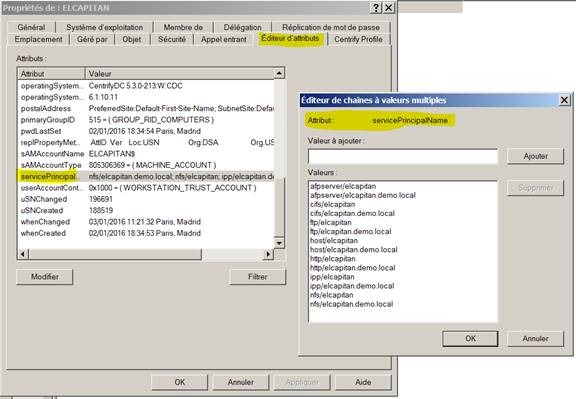The width and height of the screenshot is (576, 399).
Task: Click the Filtrer button
Action: coord(257,277)
